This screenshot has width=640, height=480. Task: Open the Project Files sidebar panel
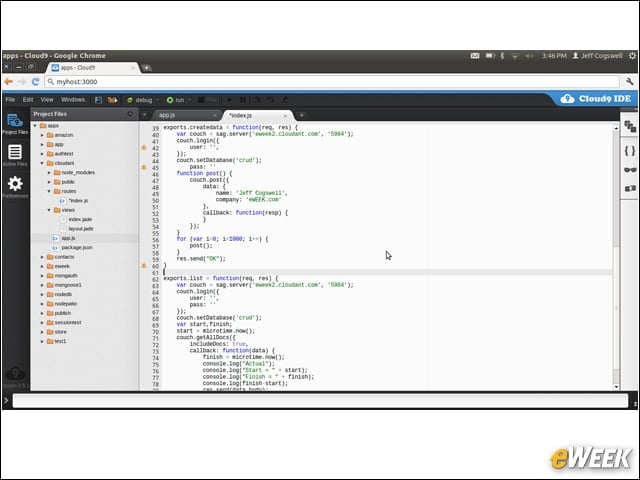click(x=15, y=124)
